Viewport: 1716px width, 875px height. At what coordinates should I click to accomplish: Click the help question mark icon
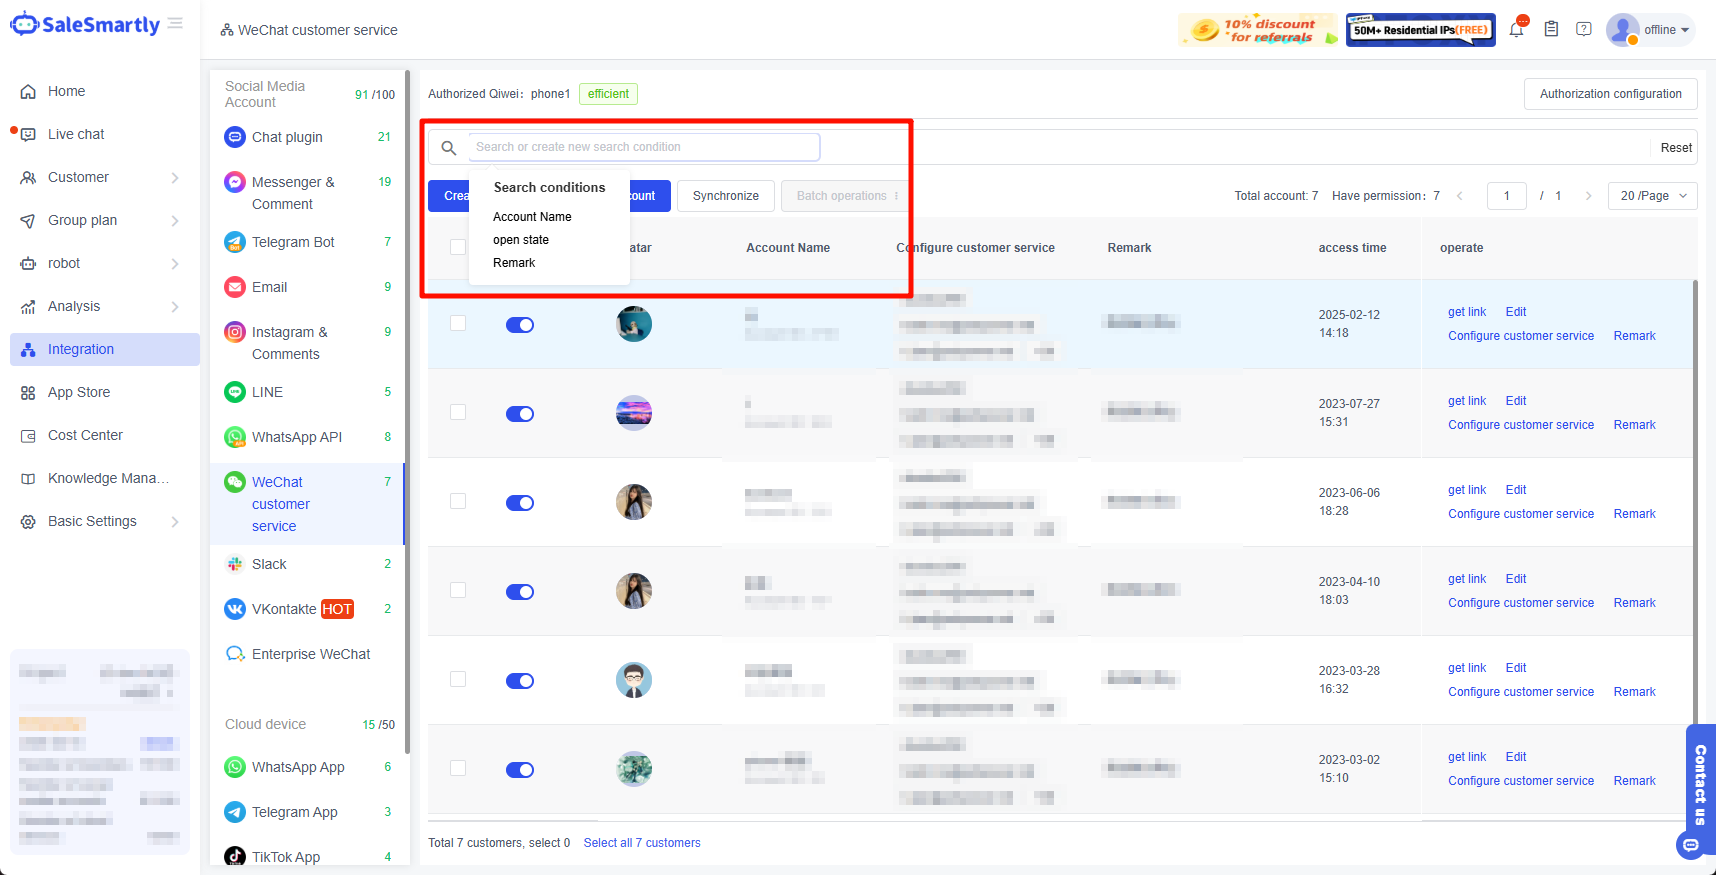click(x=1584, y=30)
